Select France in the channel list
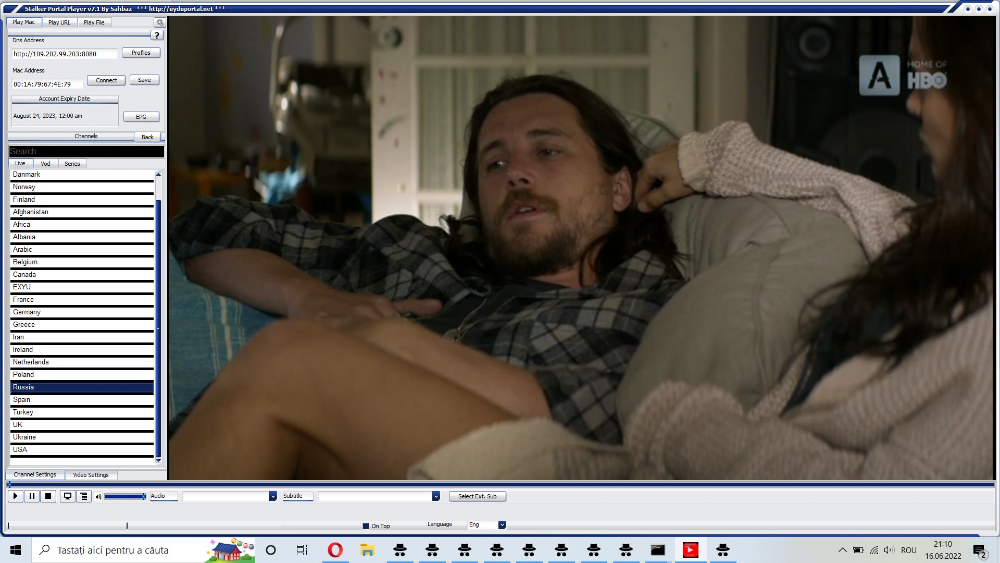This screenshot has height=563, width=1000. click(82, 300)
